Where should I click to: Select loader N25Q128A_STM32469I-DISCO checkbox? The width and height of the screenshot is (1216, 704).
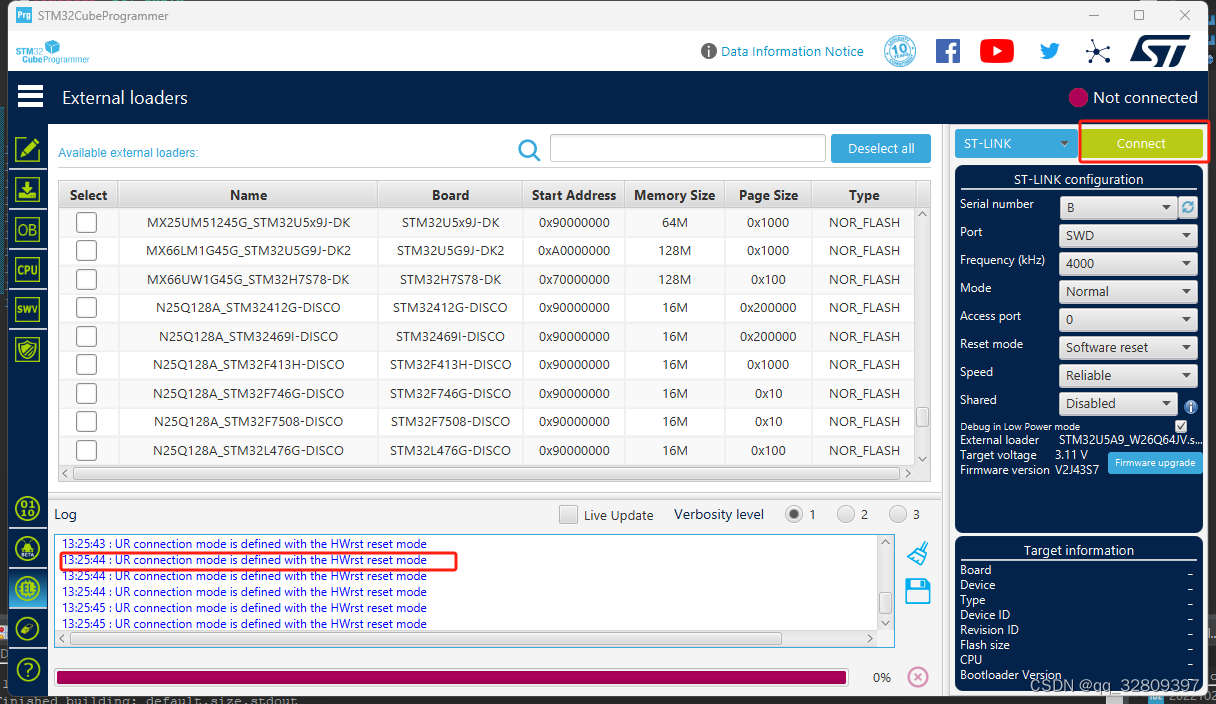point(87,336)
